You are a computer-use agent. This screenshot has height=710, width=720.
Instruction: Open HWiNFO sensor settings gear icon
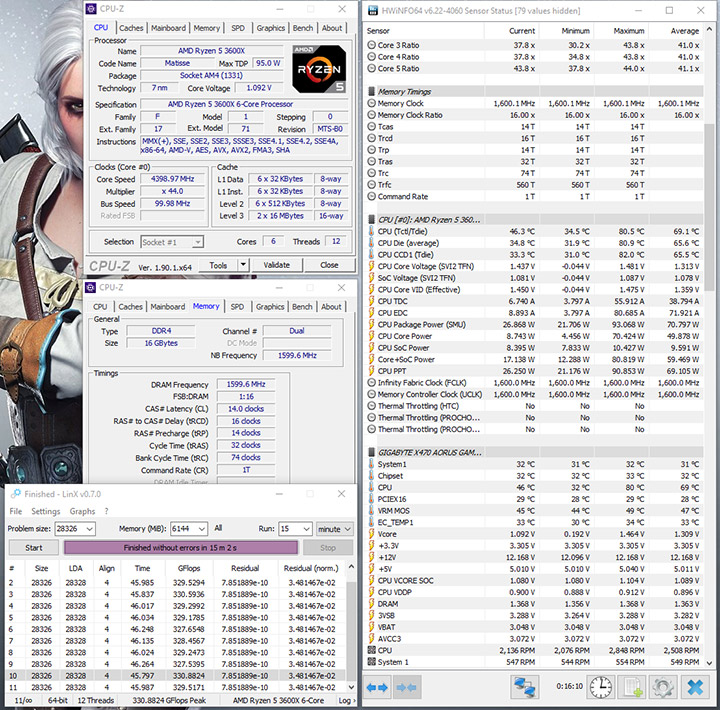point(662,688)
